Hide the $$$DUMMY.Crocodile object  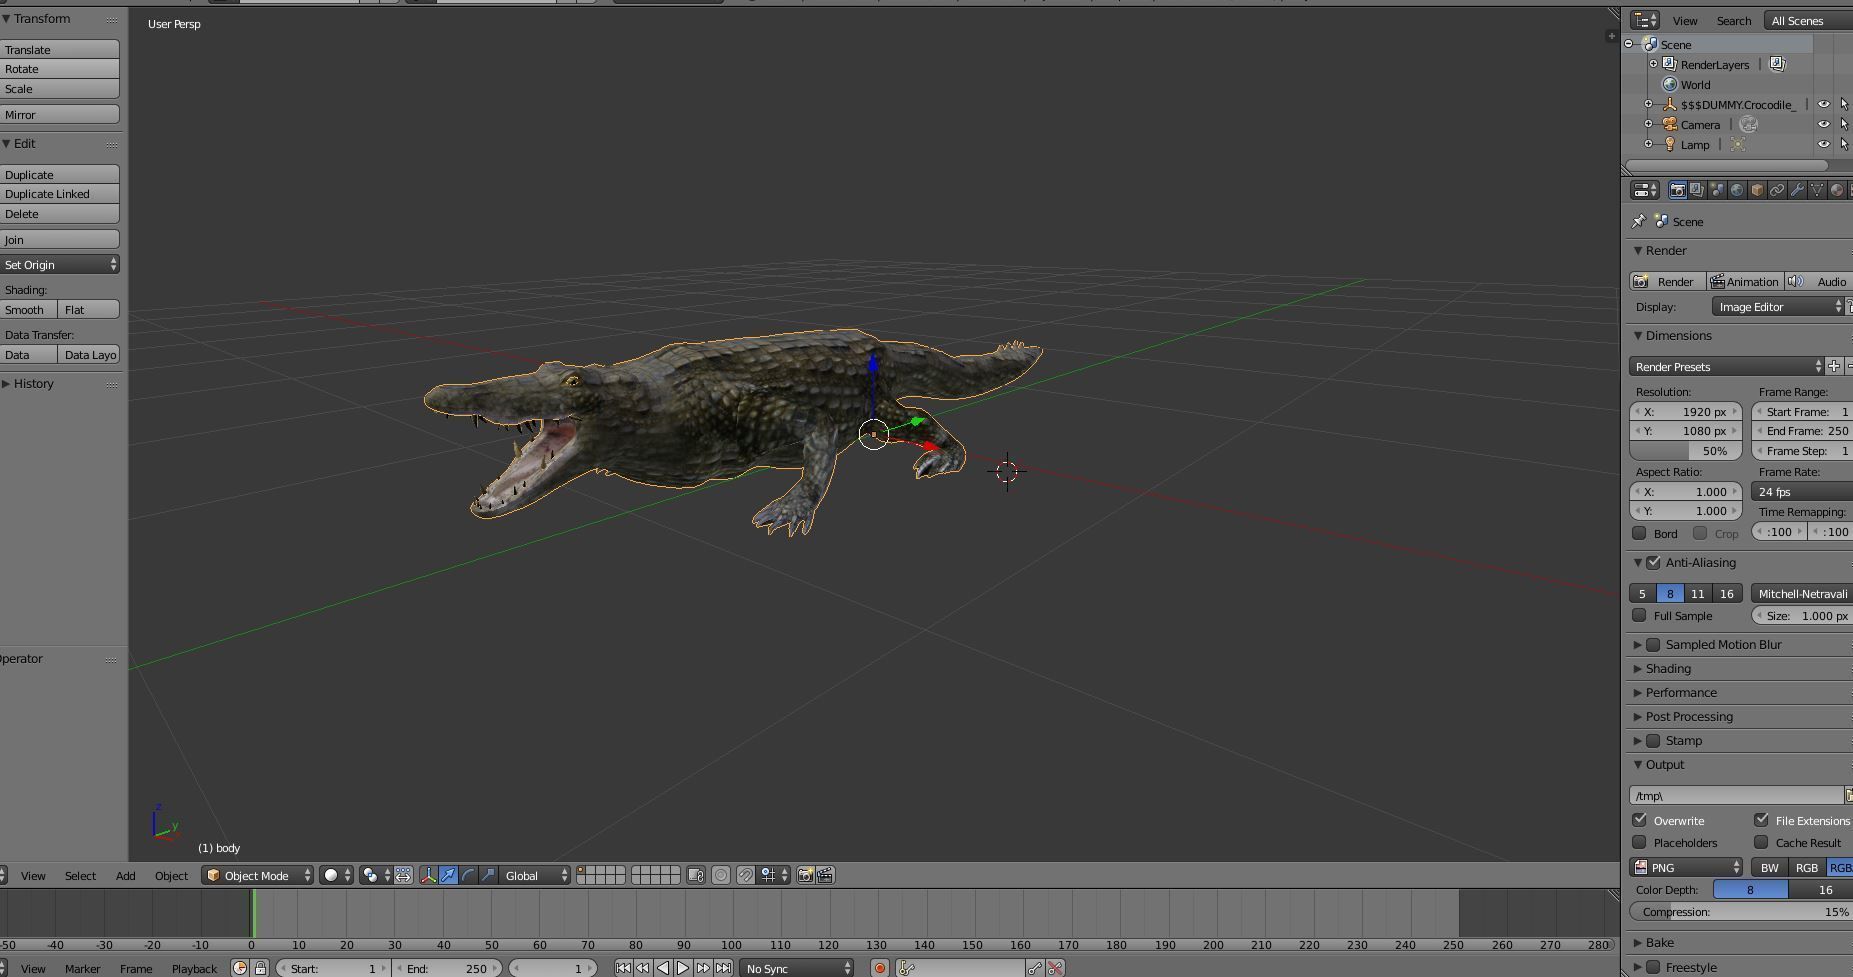coord(1823,104)
